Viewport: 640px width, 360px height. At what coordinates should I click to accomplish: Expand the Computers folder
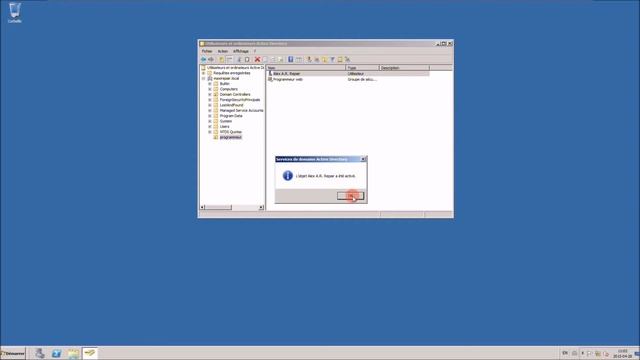click(x=210, y=89)
